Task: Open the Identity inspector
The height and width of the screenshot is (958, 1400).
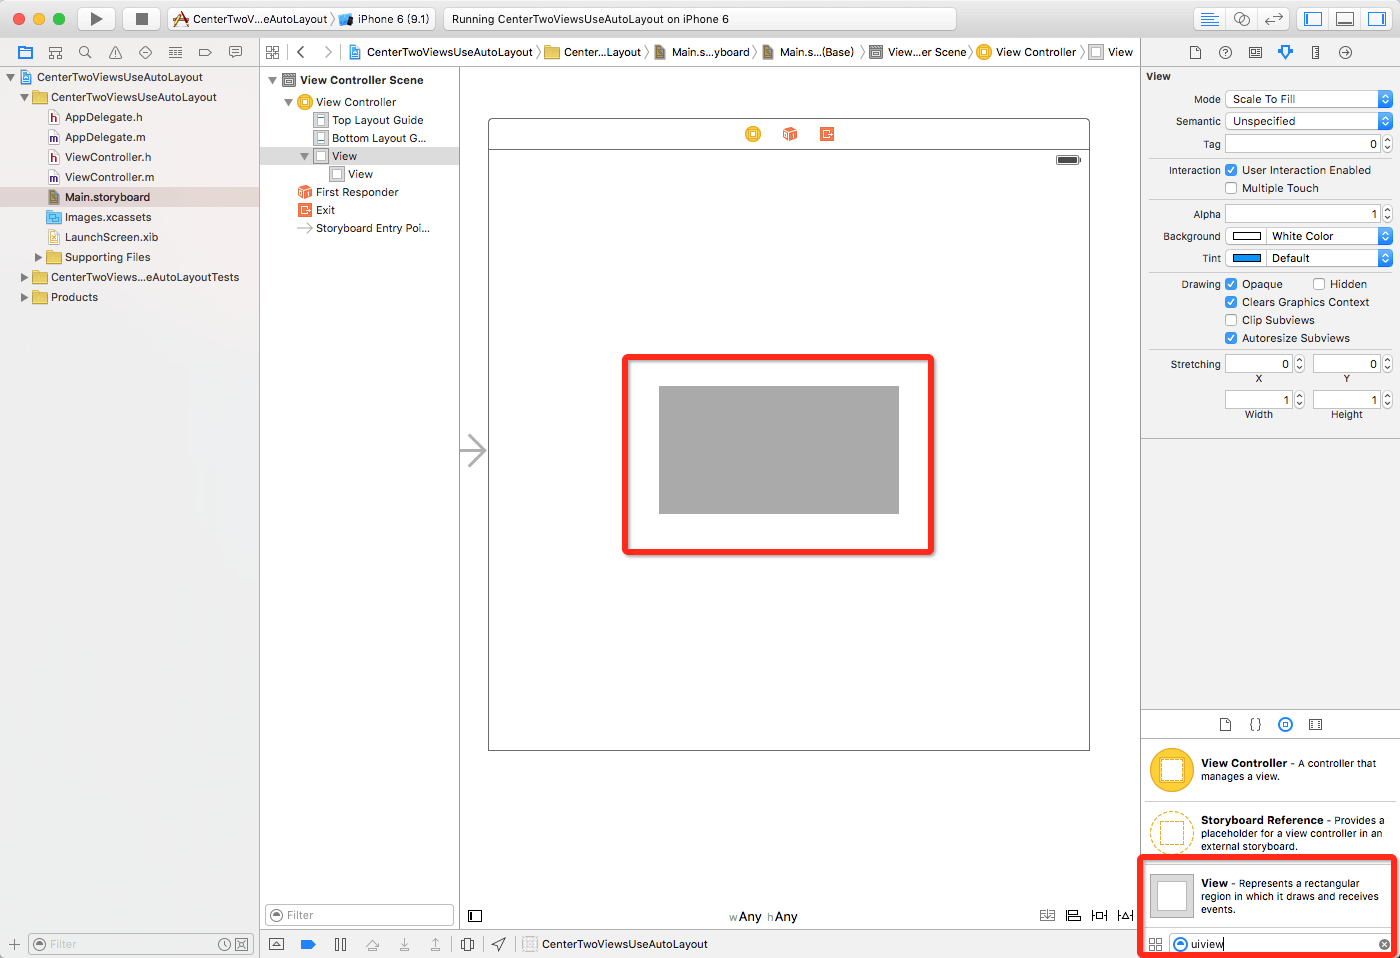Action: (1255, 52)
